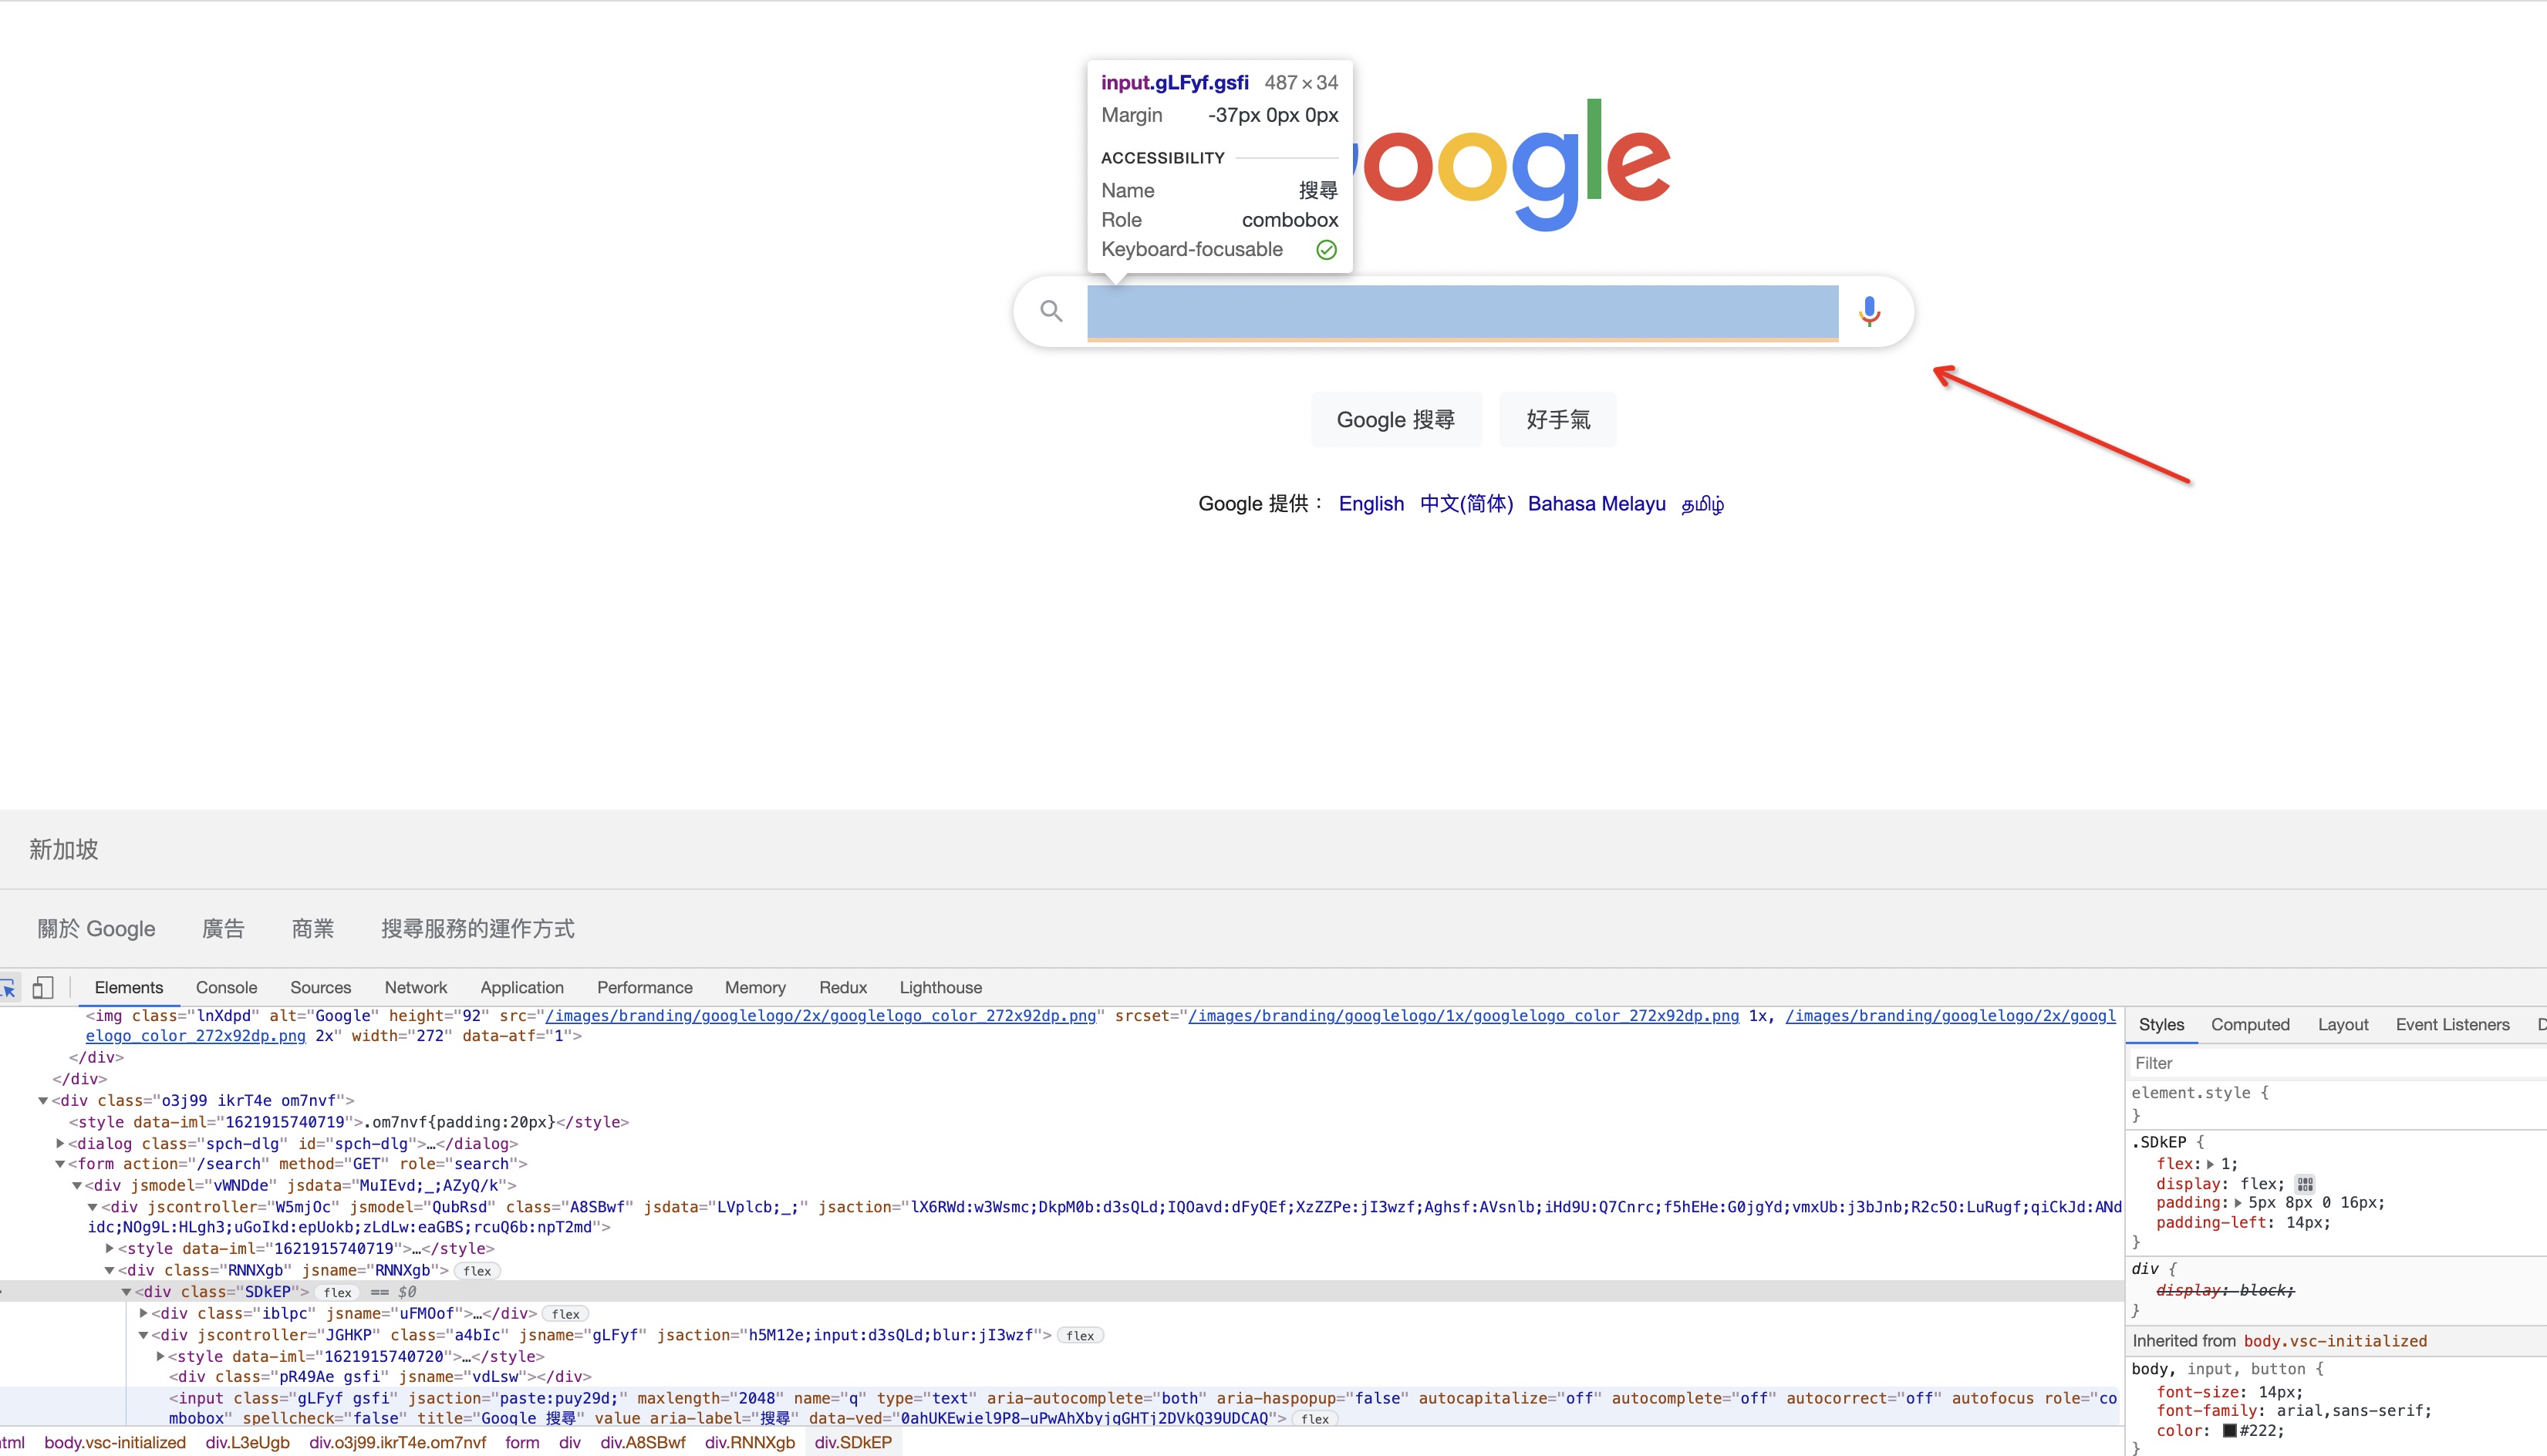The height and width of the screenshot is (1456, 2547).
Task: Open the 商業 footer link
Action: 313,929
